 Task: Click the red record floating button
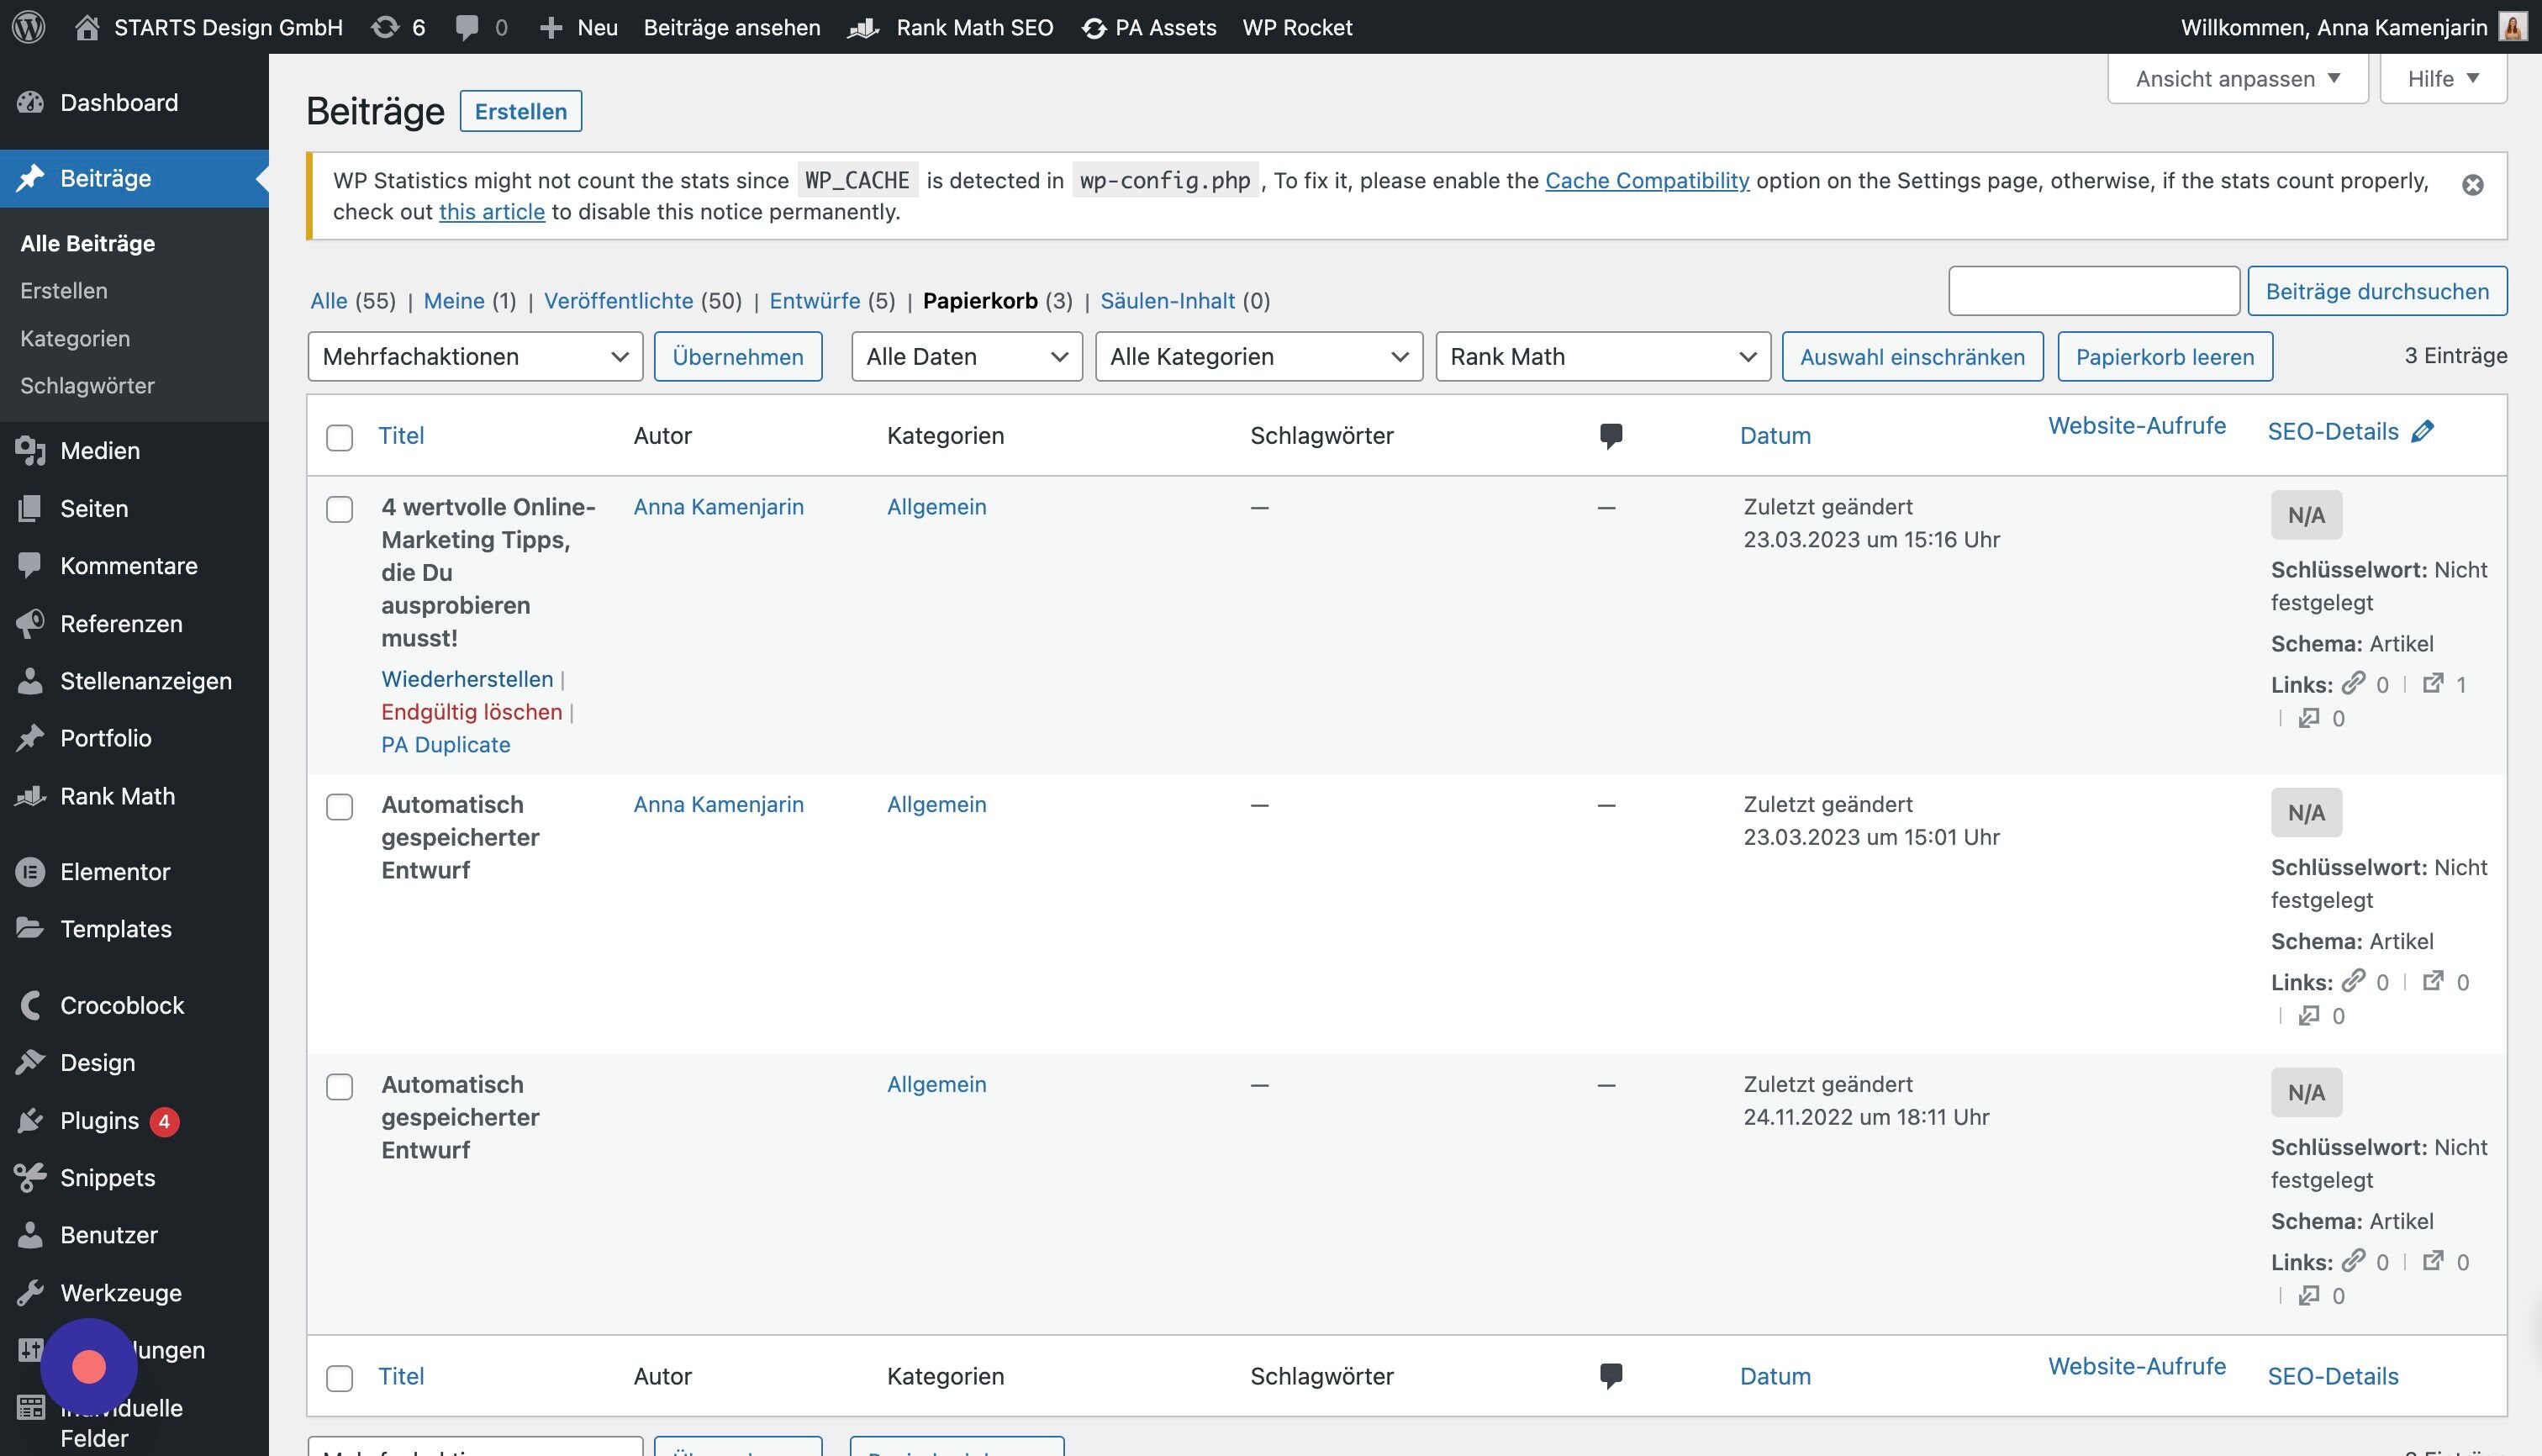tap(89, 1366)
